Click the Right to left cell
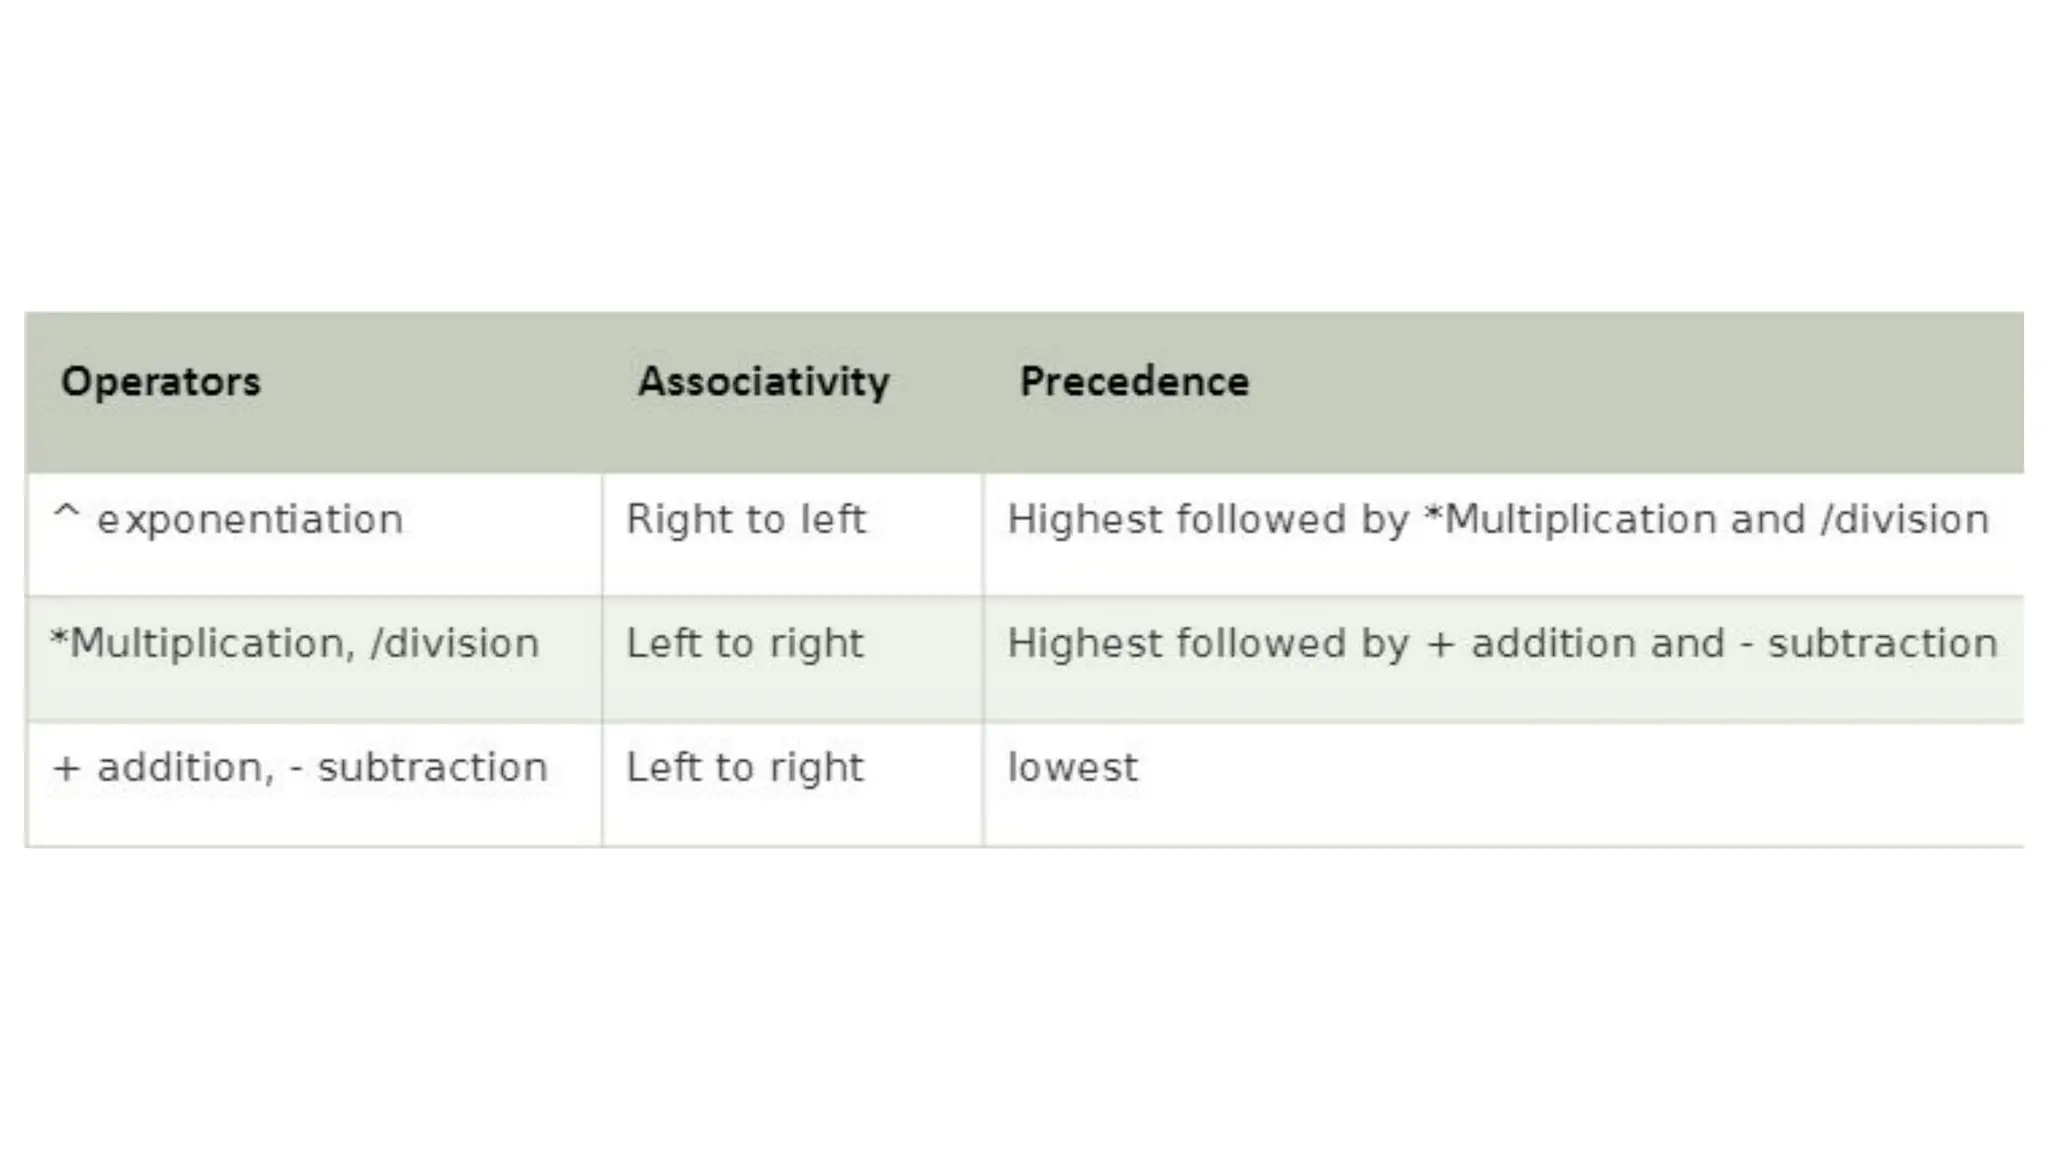 [x=746, y=520]
